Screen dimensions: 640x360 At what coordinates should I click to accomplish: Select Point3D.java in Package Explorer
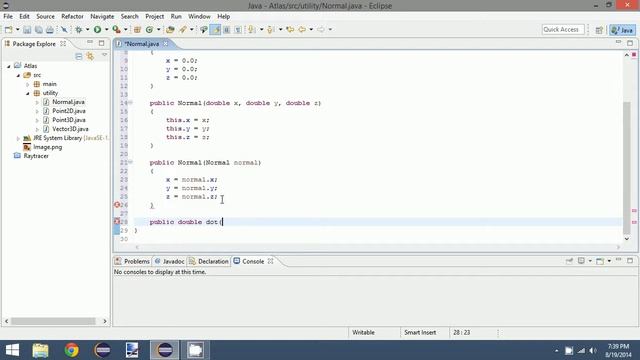(x=69, y=120)
